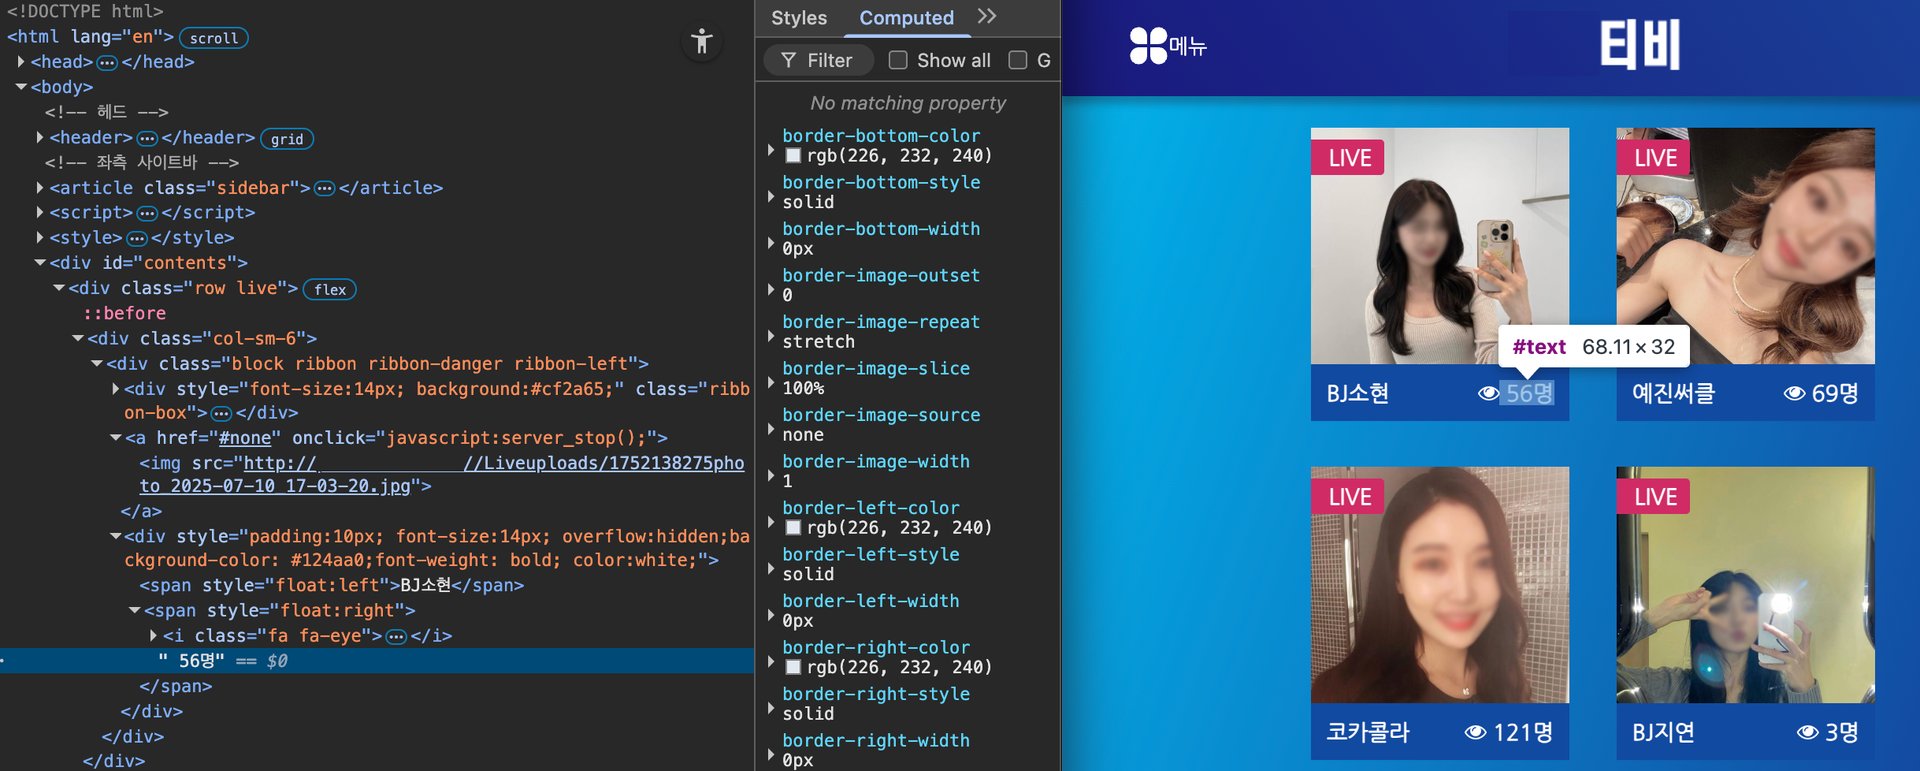The width and height of the screenshot is (1920, 771).
Task: Expand the header element
Action: click(x=40, y=137)
